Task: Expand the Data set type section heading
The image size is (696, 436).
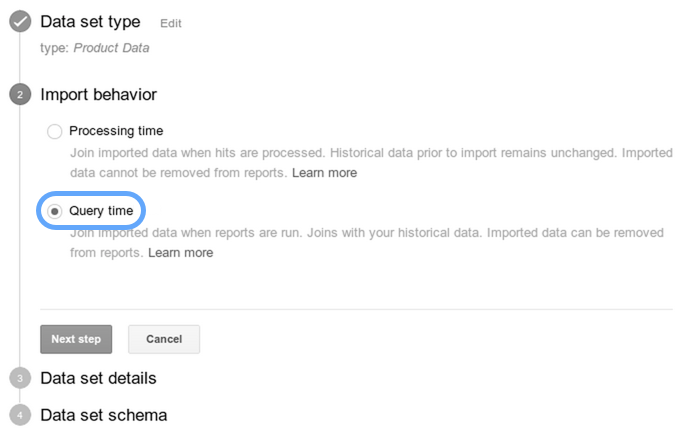Action: click(90, 22)
